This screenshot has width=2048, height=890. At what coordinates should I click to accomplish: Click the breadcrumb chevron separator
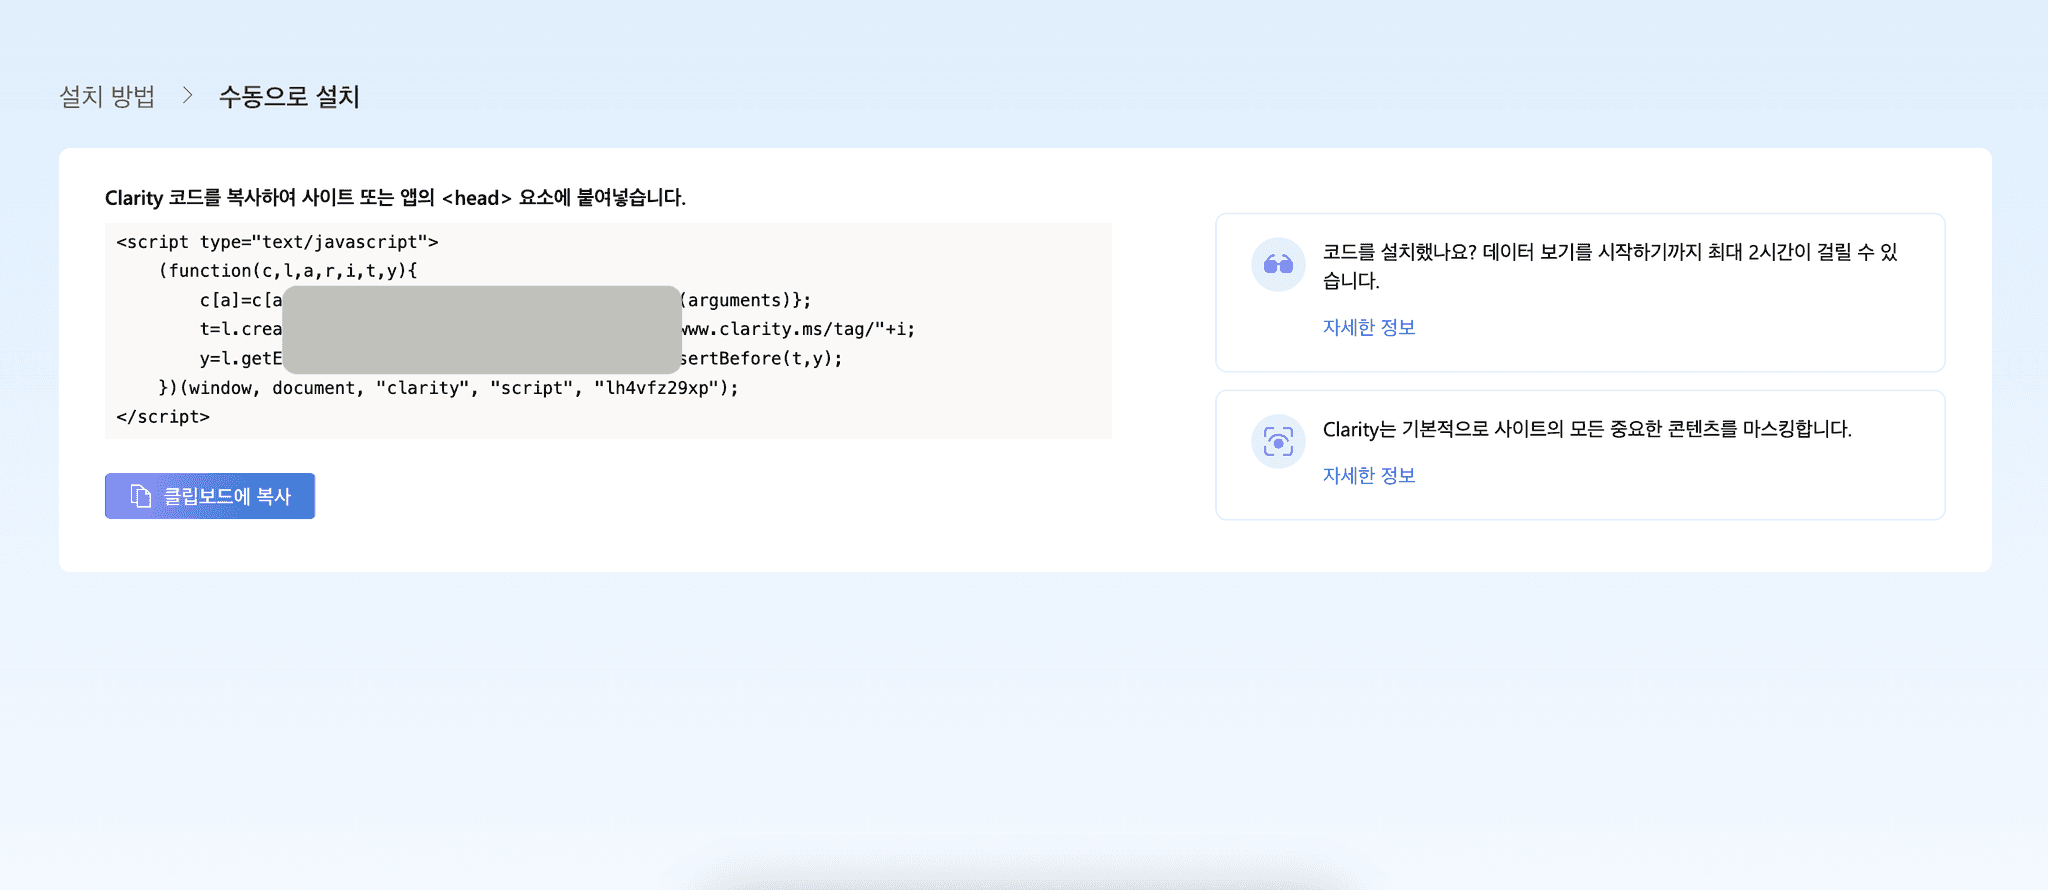(x=187, y=95)
